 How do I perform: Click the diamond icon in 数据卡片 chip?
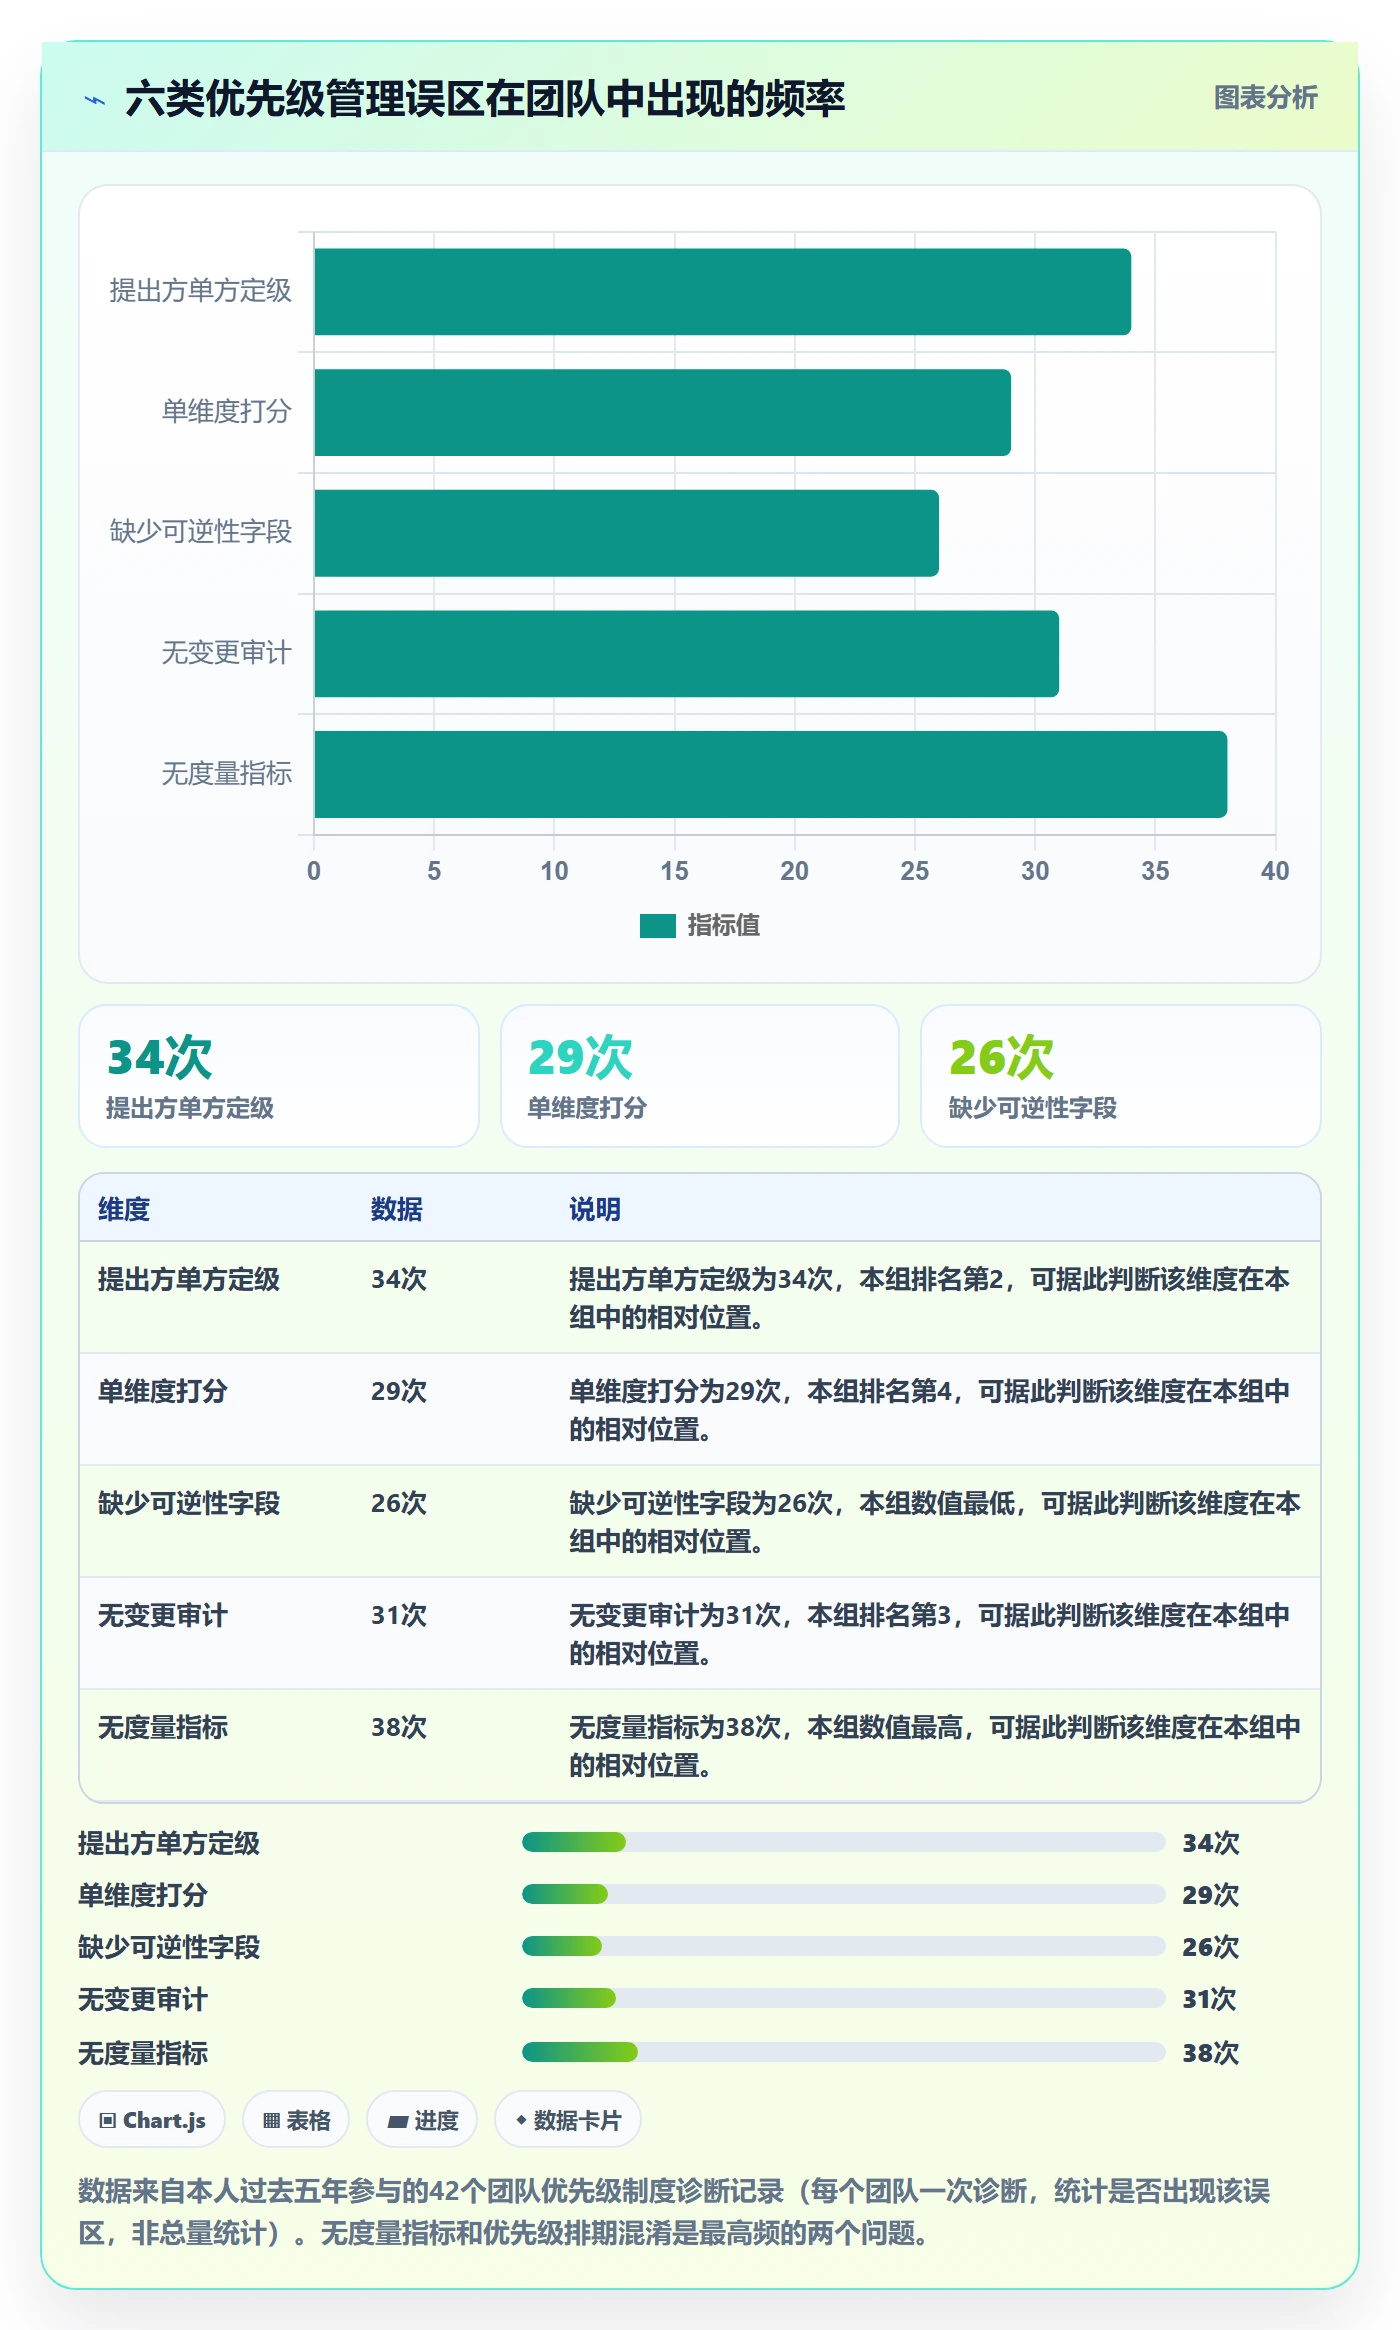[521, 2120]
